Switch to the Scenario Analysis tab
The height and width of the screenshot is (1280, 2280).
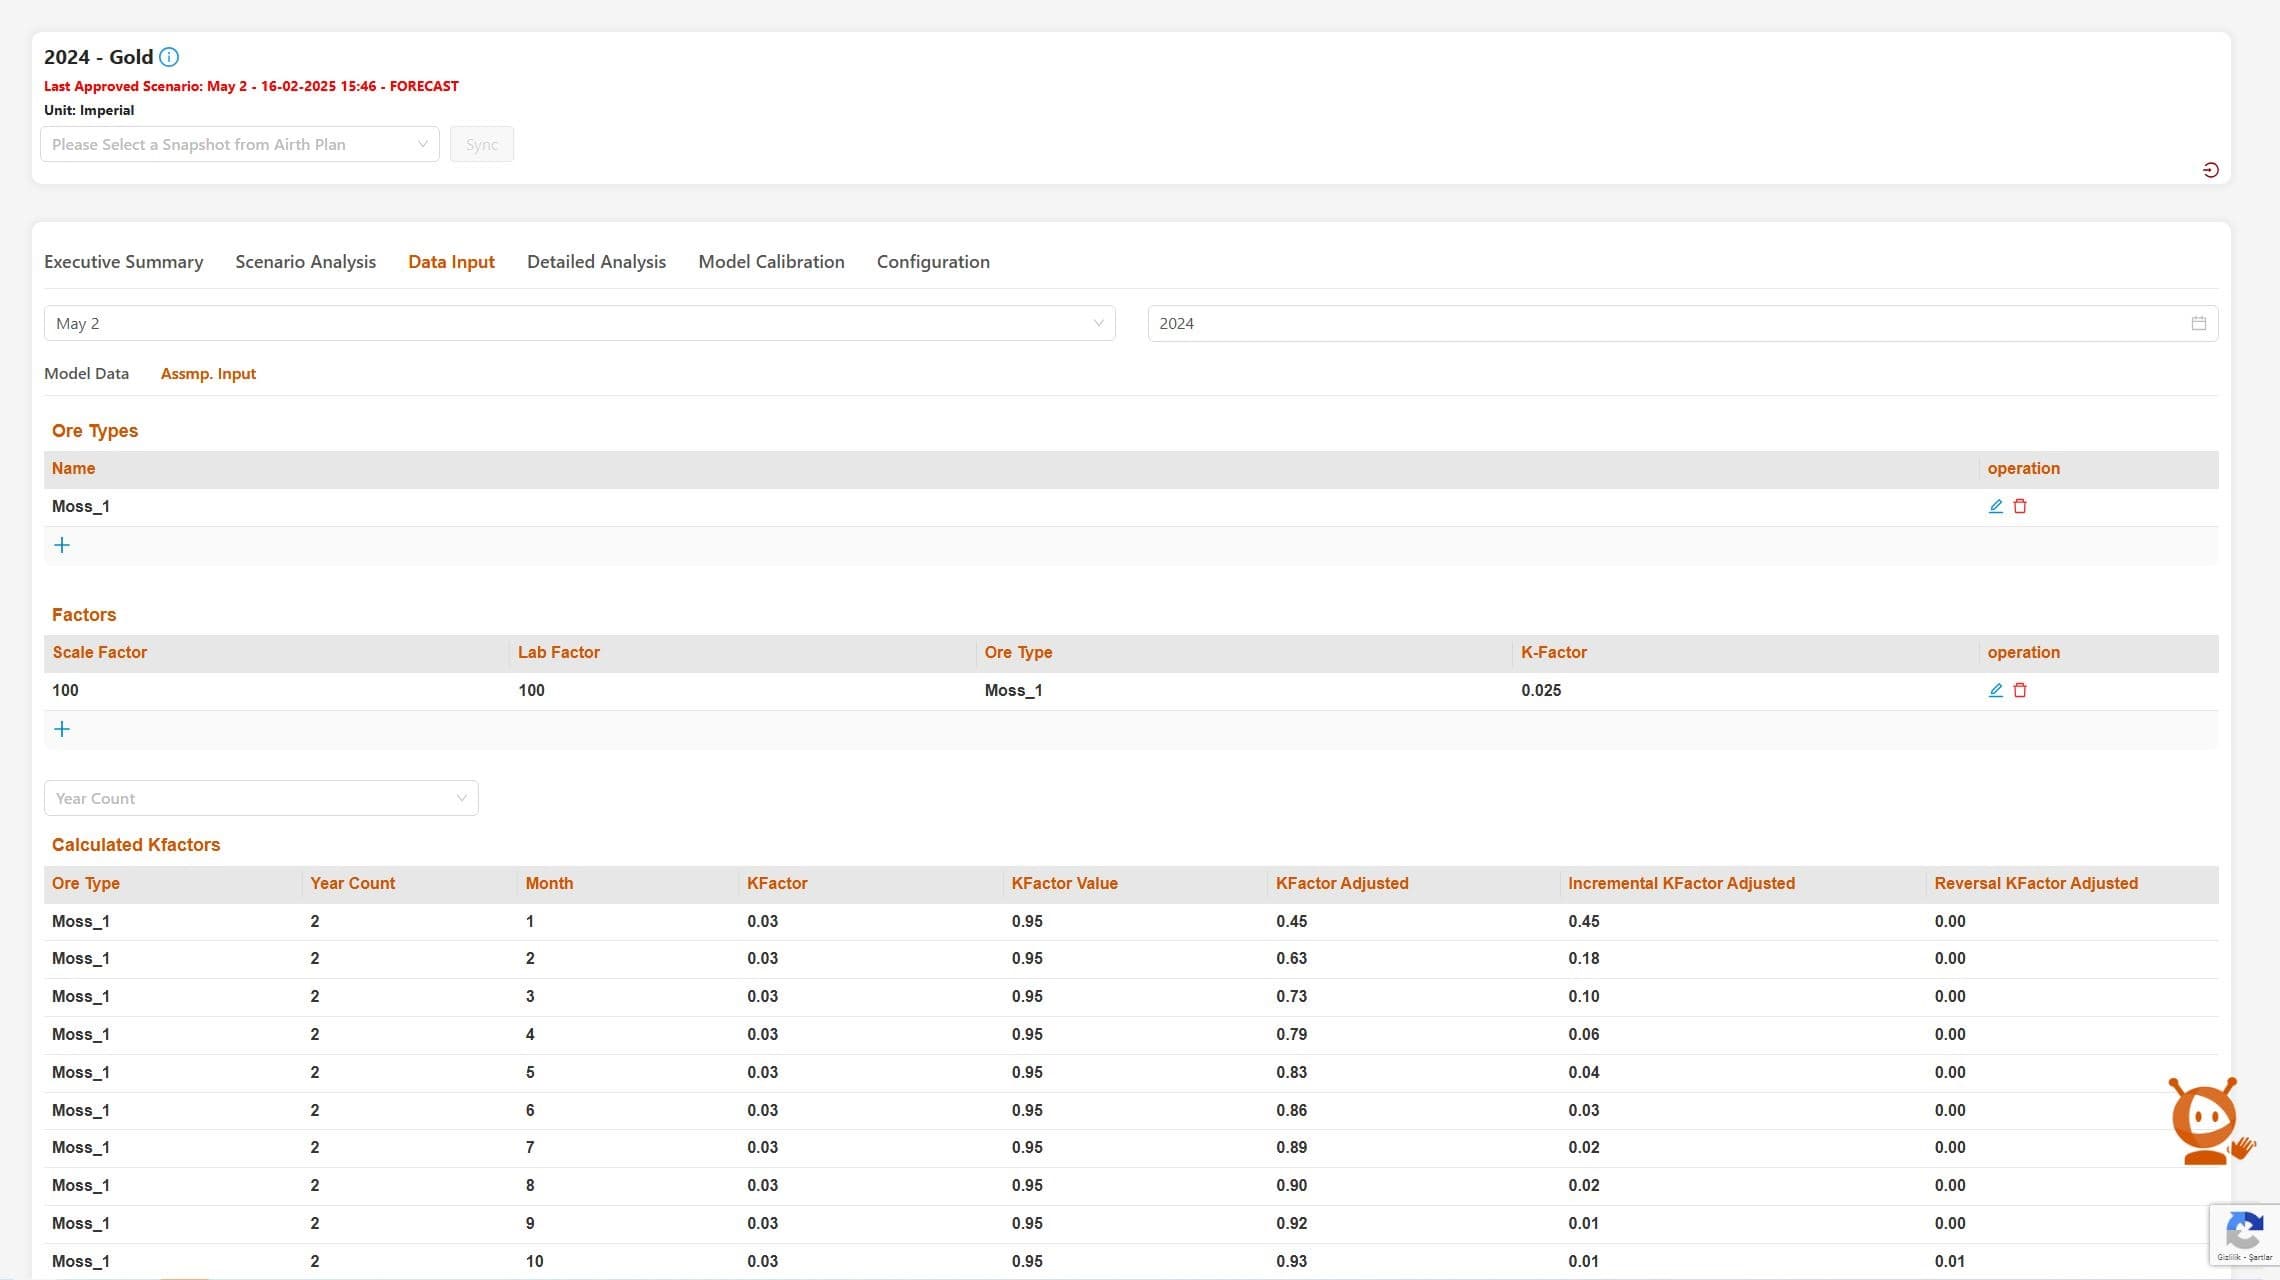point(306,262)
